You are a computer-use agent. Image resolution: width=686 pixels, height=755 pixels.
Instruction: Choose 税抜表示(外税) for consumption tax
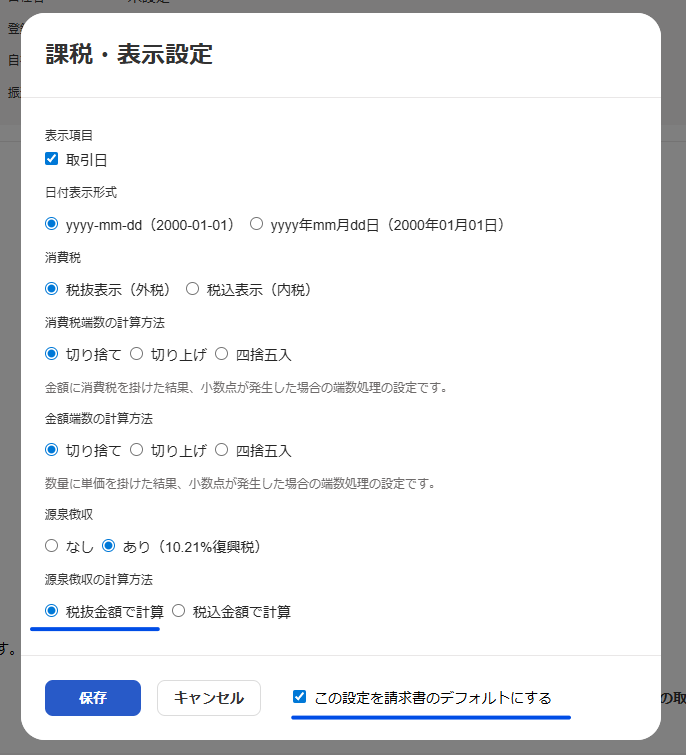(52, 289)
